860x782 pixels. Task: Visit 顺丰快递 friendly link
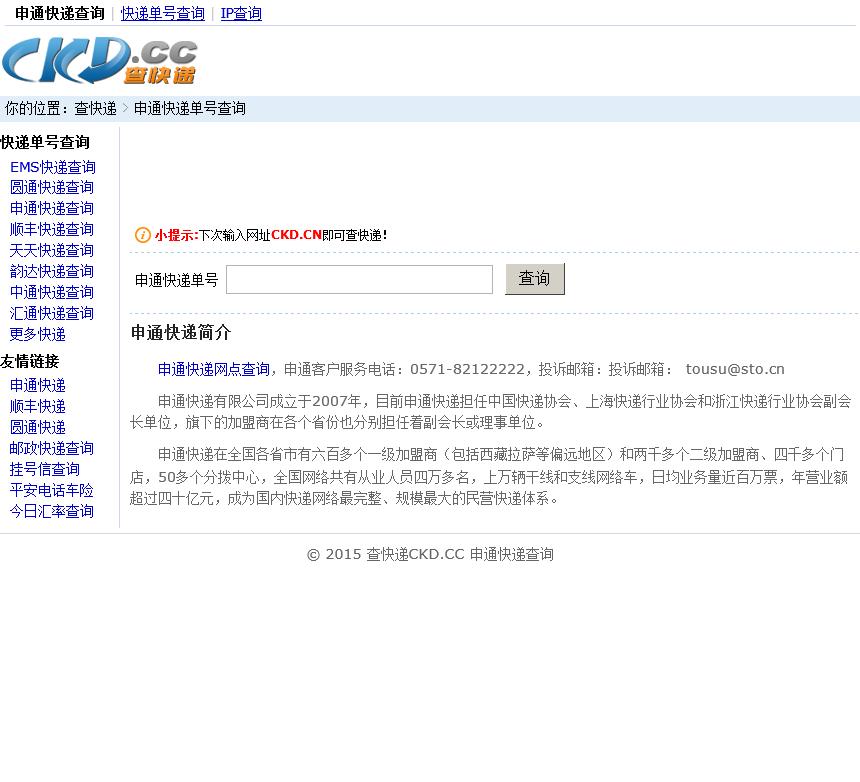click(38, 406)
